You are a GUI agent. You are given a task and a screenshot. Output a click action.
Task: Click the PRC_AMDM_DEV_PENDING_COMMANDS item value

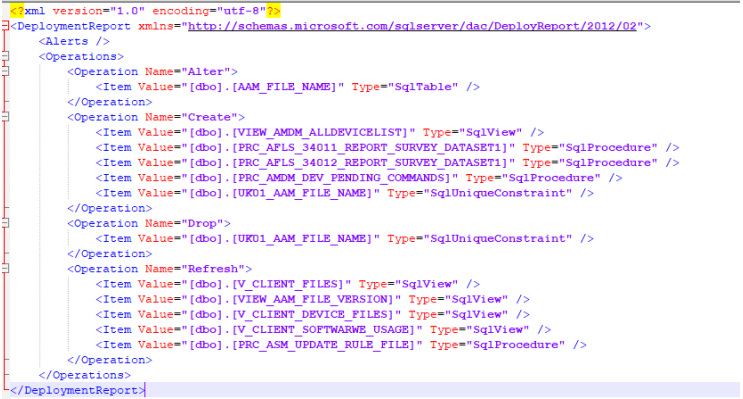pyautogui.click(x=319, y=178)
